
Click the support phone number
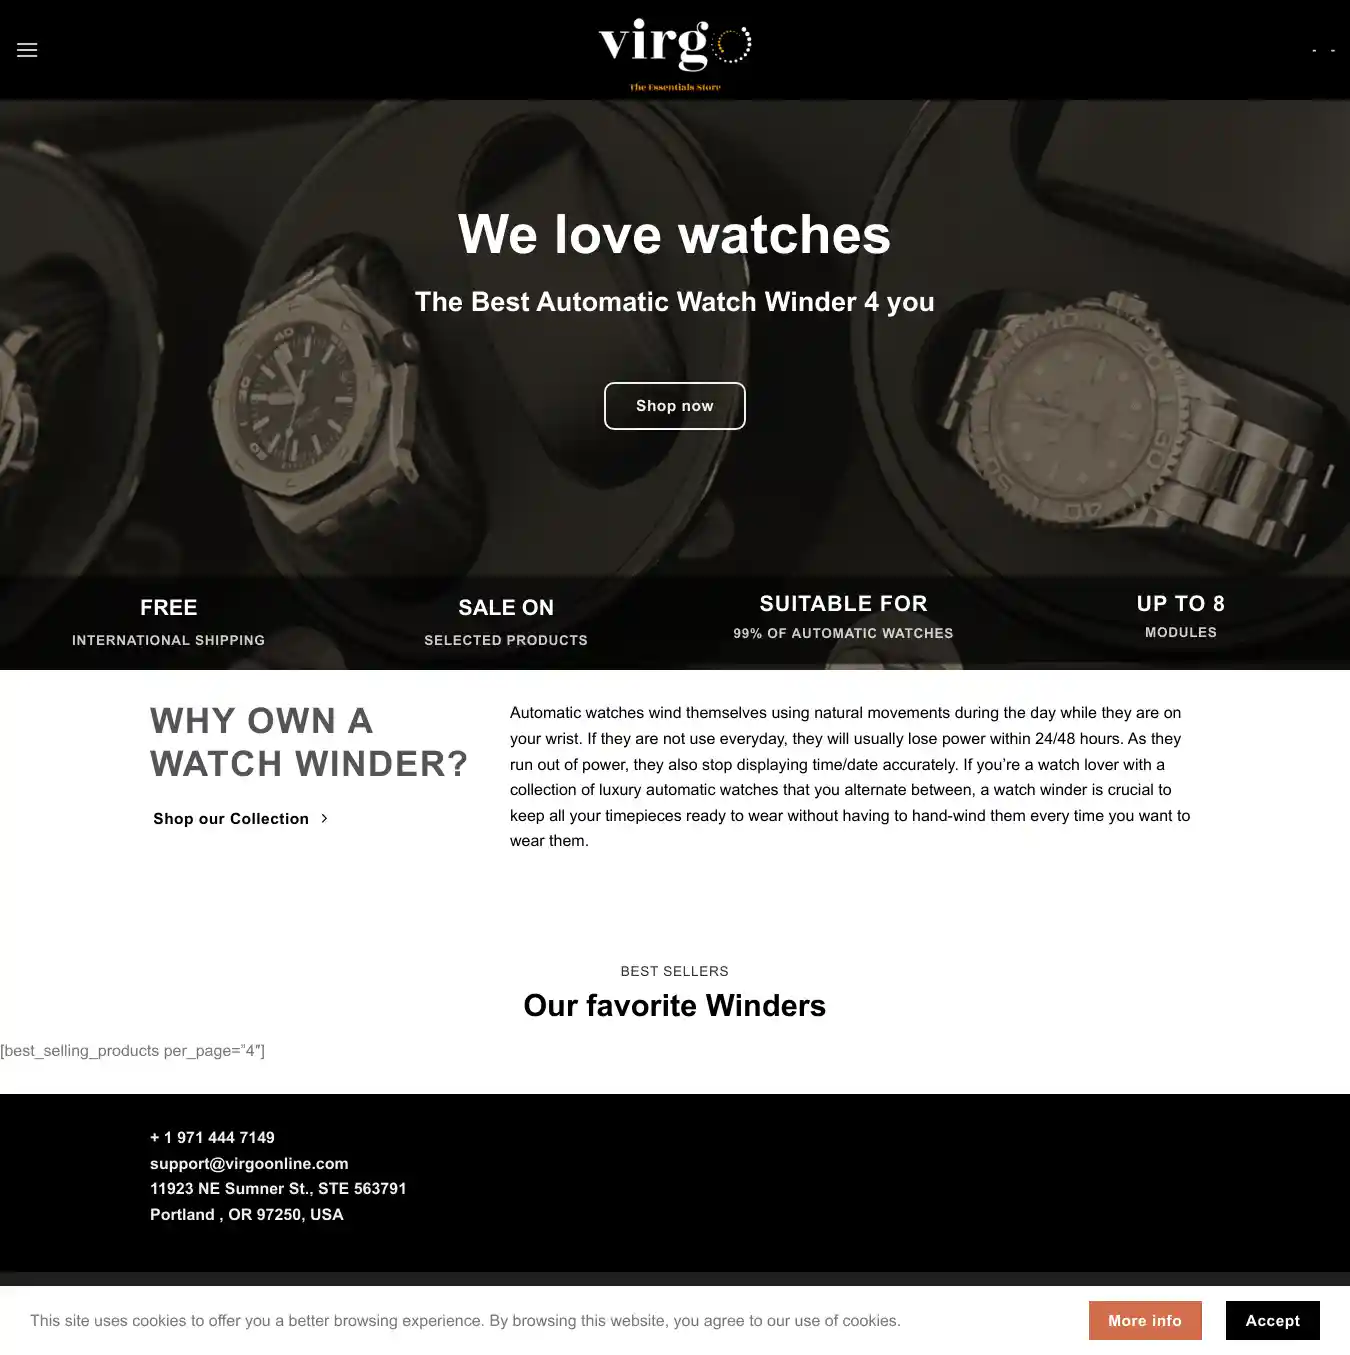pos(212,1138)
